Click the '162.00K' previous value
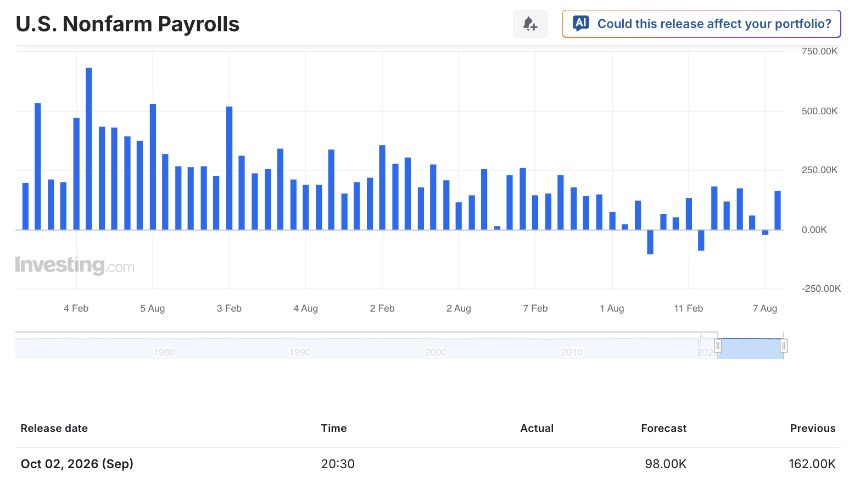 pos(812,464)
